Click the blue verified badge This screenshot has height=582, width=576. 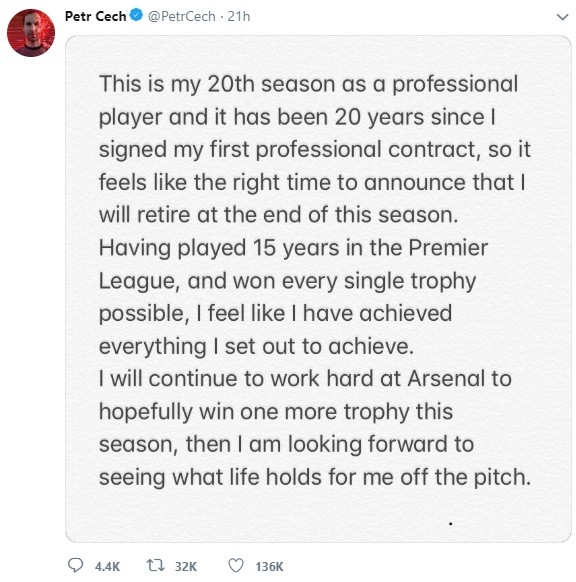tap(136, 16)
